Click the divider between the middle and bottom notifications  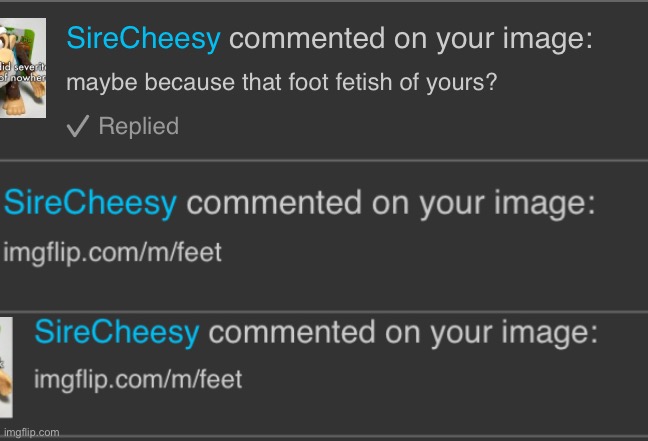coord(324,310)
